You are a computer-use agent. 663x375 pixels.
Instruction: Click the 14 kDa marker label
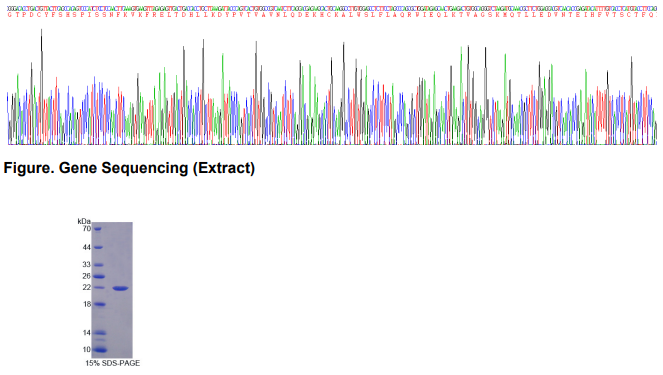coord(87,333)
